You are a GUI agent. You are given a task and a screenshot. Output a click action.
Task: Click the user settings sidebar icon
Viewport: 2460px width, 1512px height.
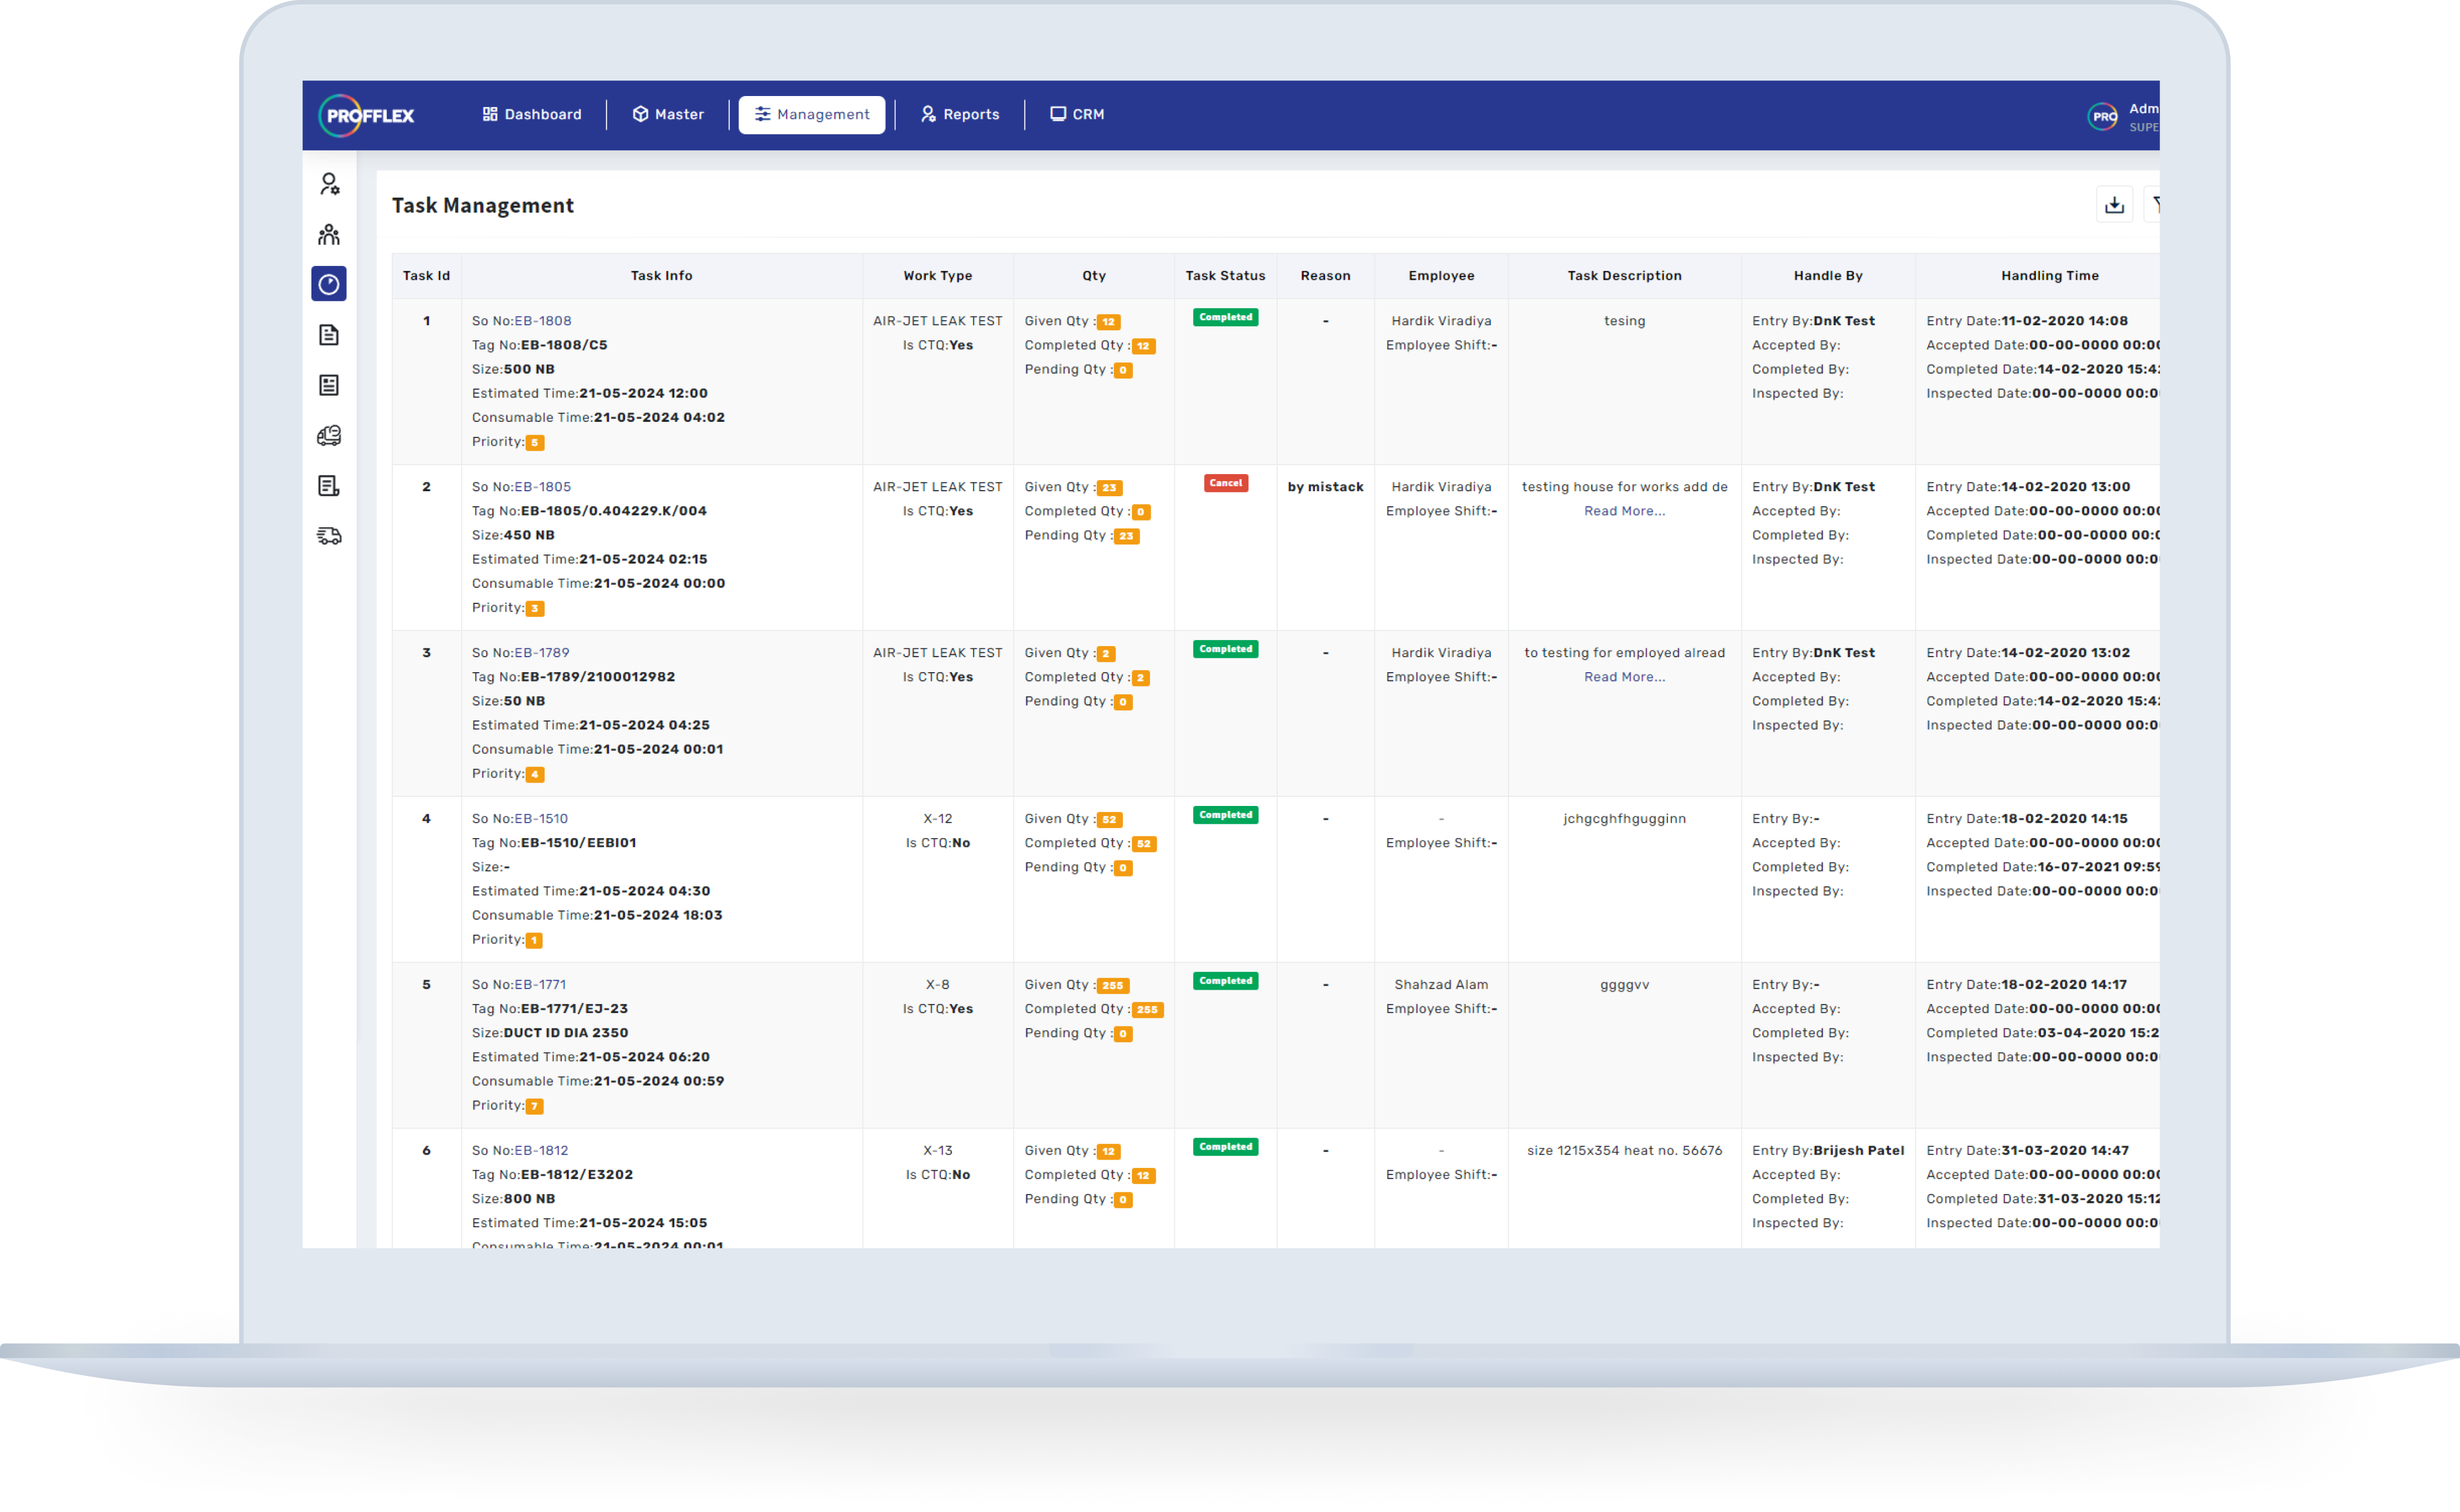click(x=329, y=184)
